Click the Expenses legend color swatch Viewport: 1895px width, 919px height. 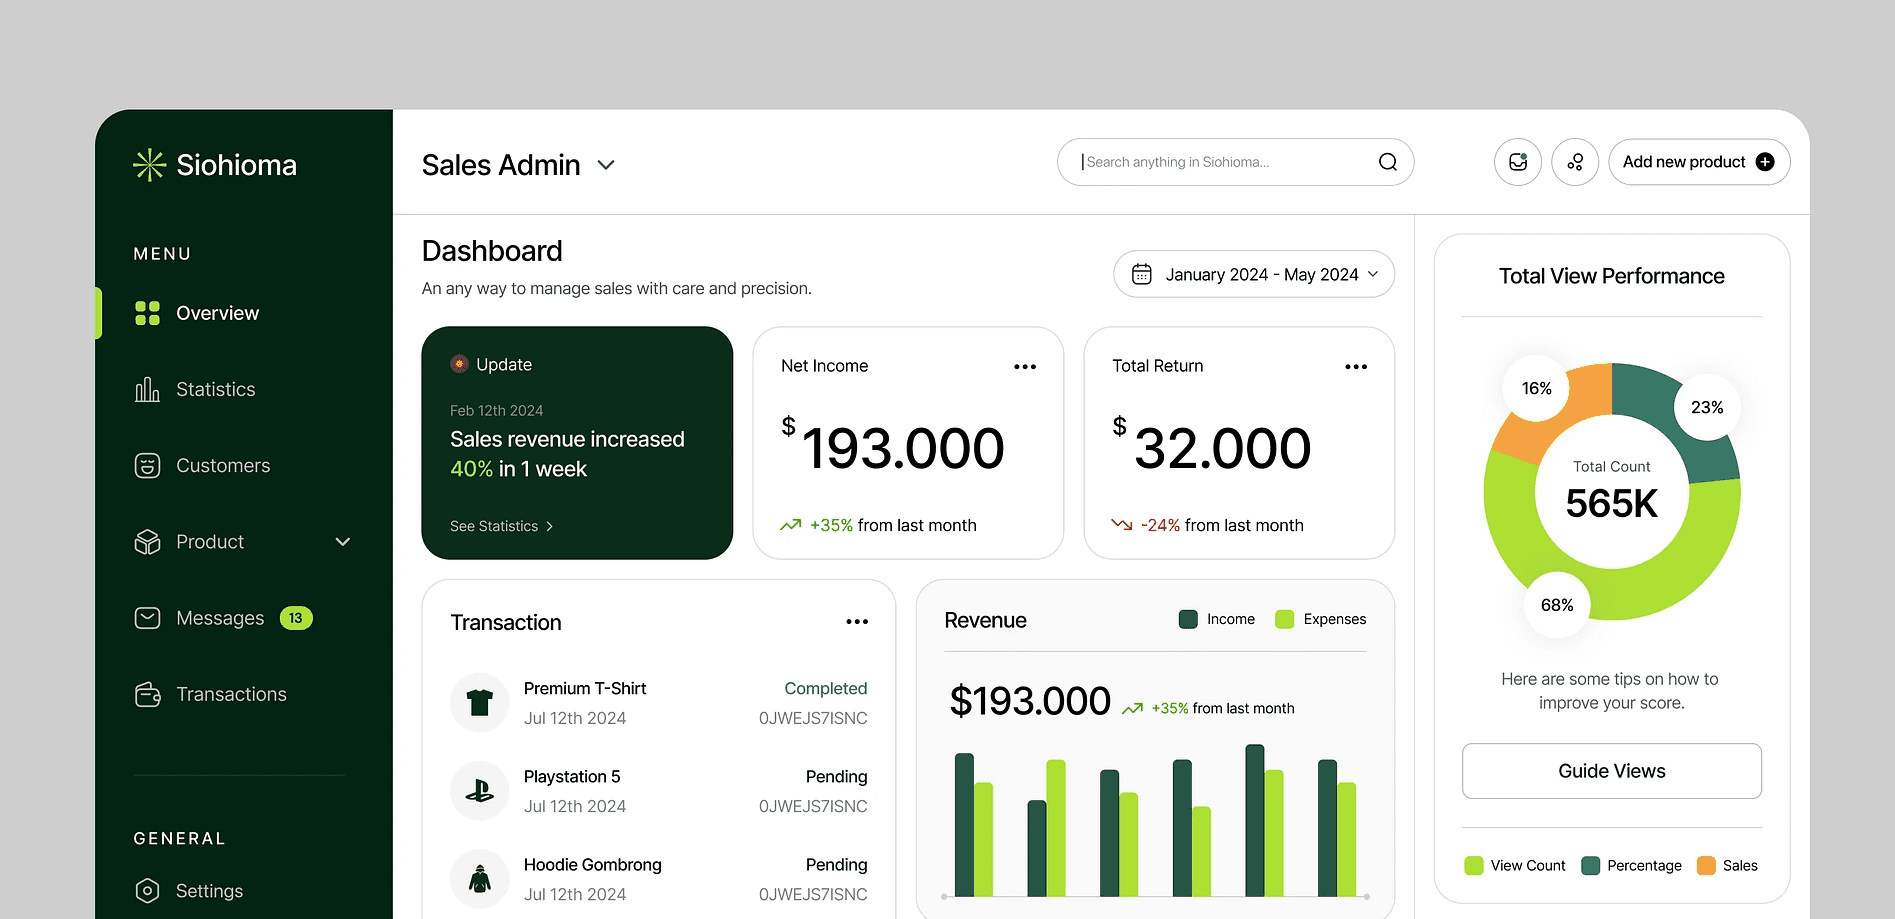click(x=1285, y=619)
